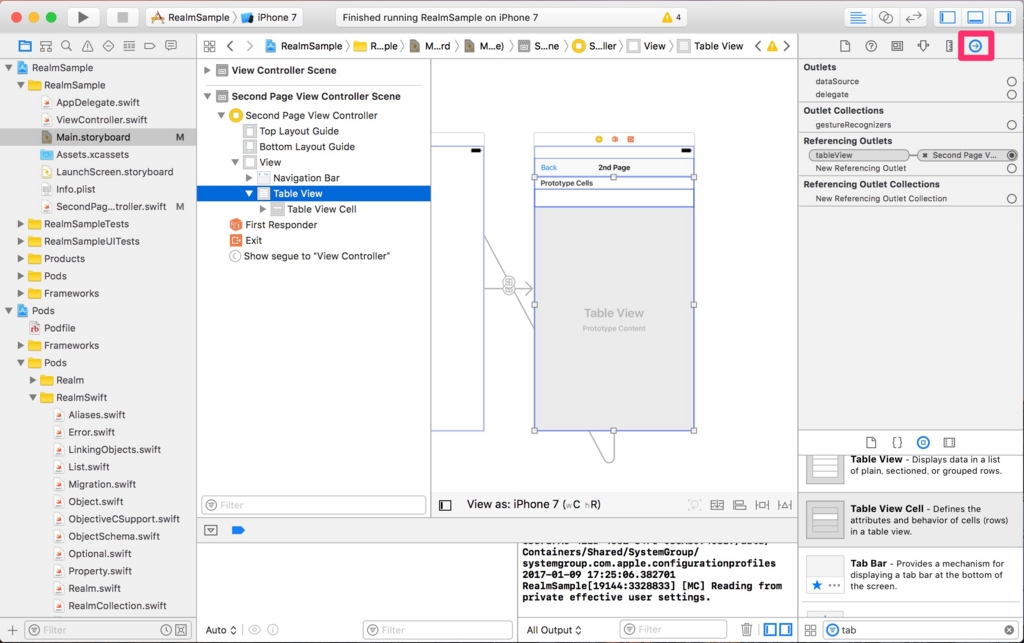
Task: Run the app with the Play button
Action: [x=83, y=18]
